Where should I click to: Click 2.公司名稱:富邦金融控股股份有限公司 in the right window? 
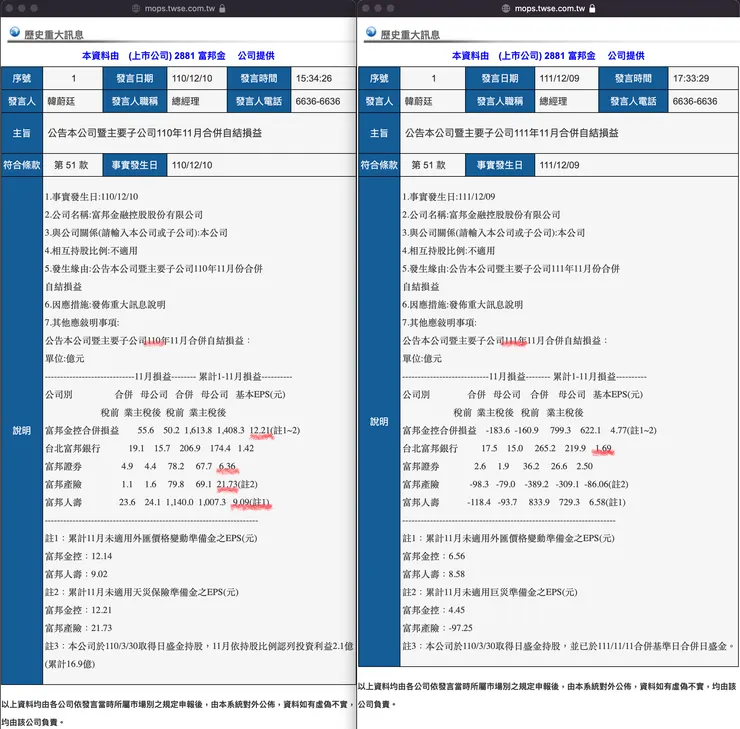481,215
